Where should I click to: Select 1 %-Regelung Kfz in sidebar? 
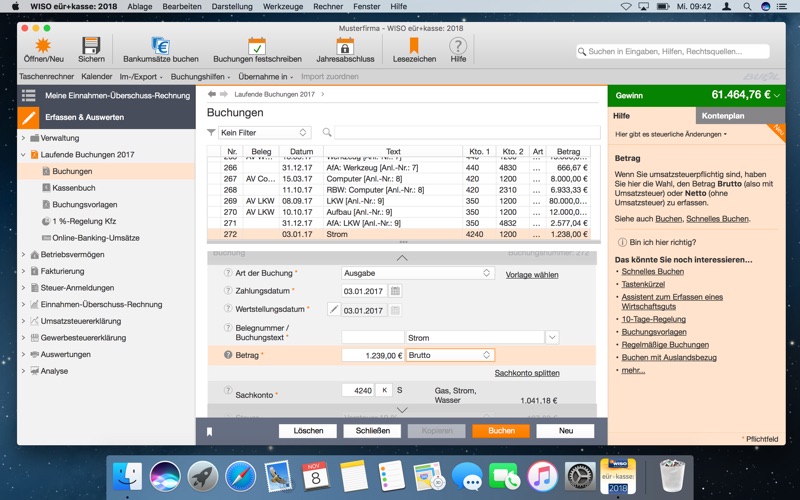tap(106, 221)
